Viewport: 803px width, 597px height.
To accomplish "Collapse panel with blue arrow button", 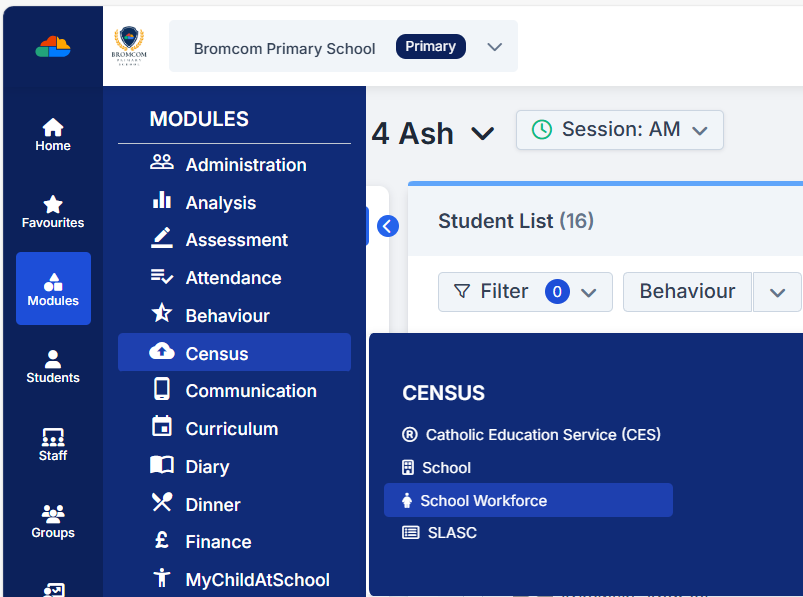I will 388,227.
